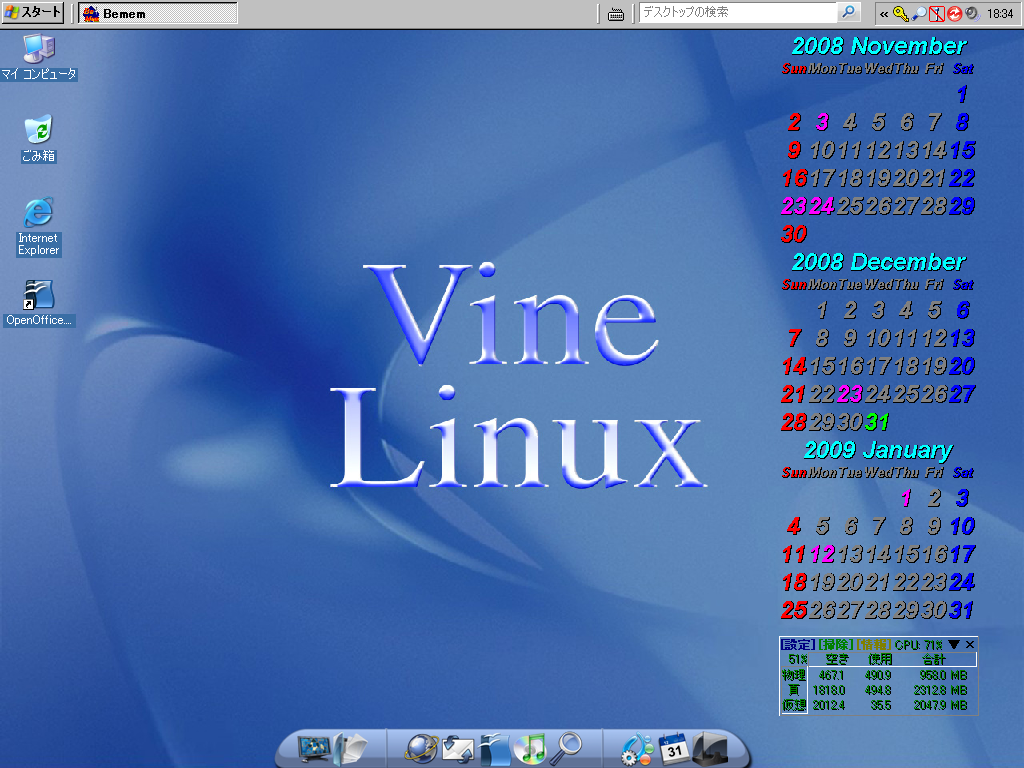Image resolution: width=1024 pixels, height=768 pixels.
Task: Focus the デスクトップの検索 search field
Action: pos(737,12)
